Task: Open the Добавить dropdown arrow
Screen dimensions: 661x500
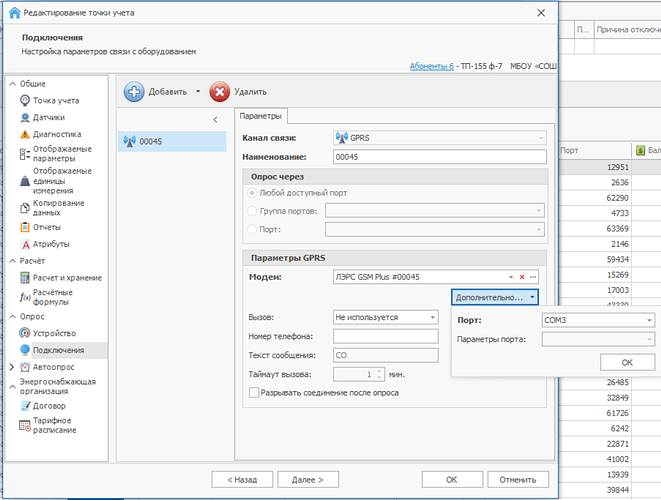Action: click(x=198, y=91)
